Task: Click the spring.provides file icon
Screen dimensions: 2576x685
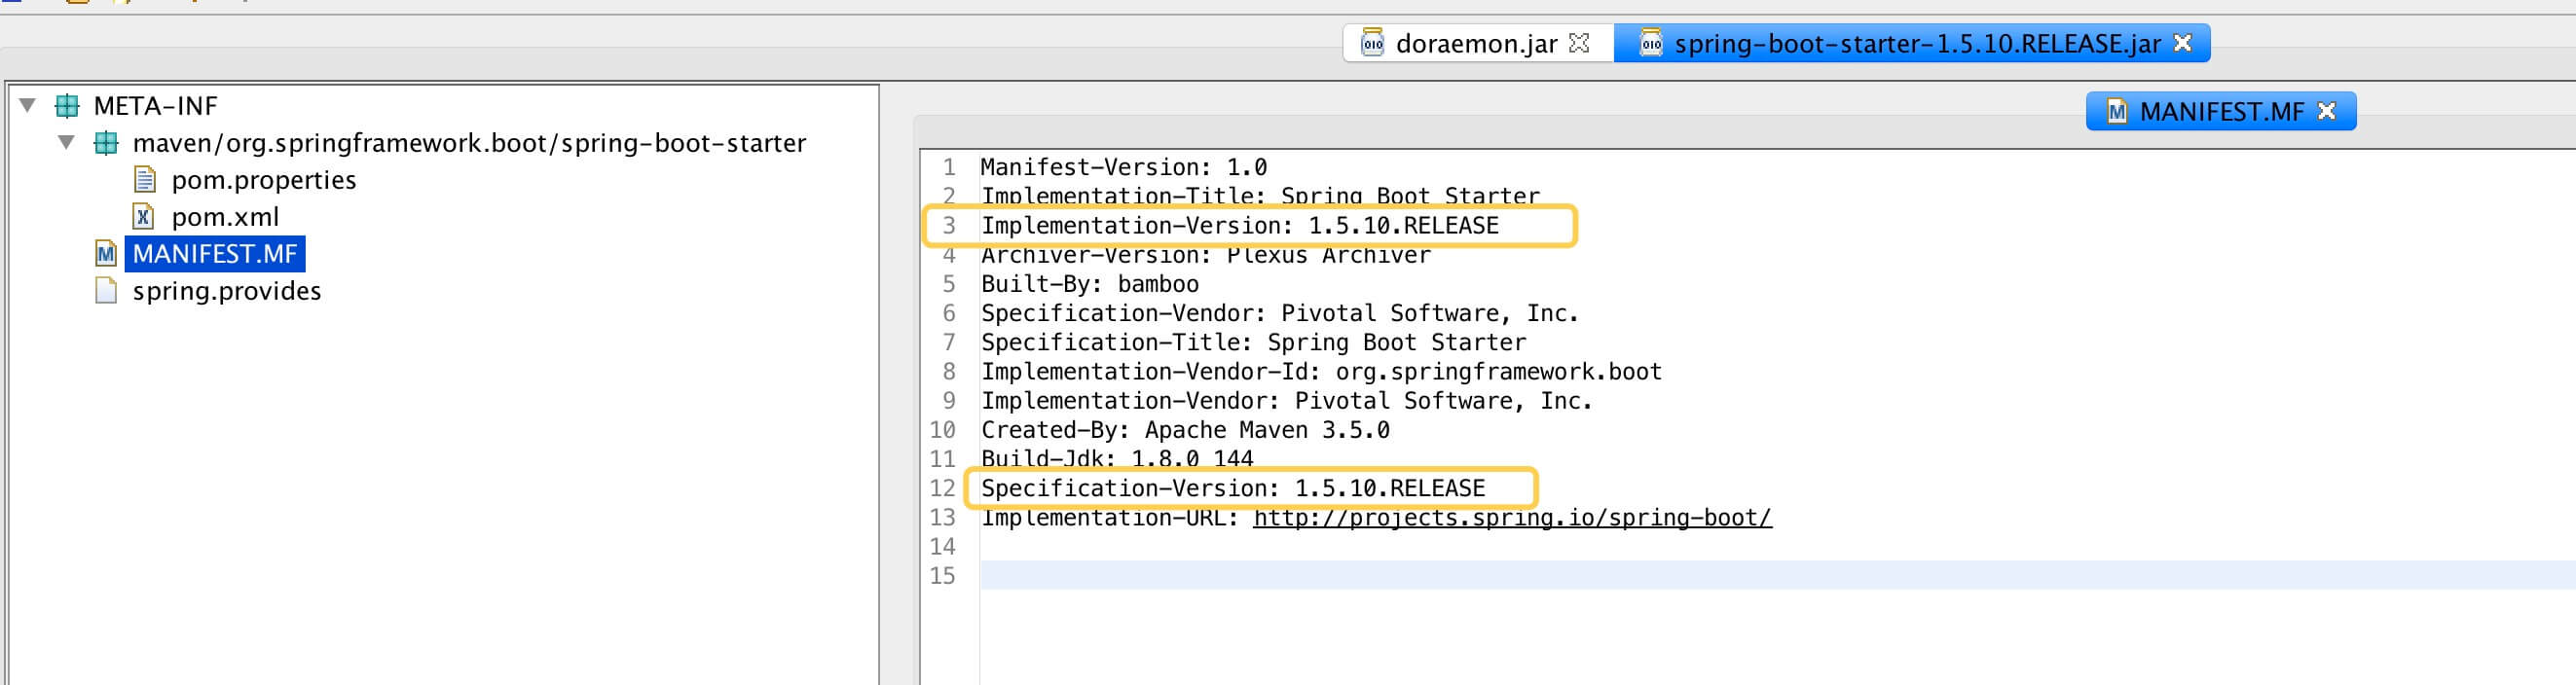Action: click(x=106, y=291)
